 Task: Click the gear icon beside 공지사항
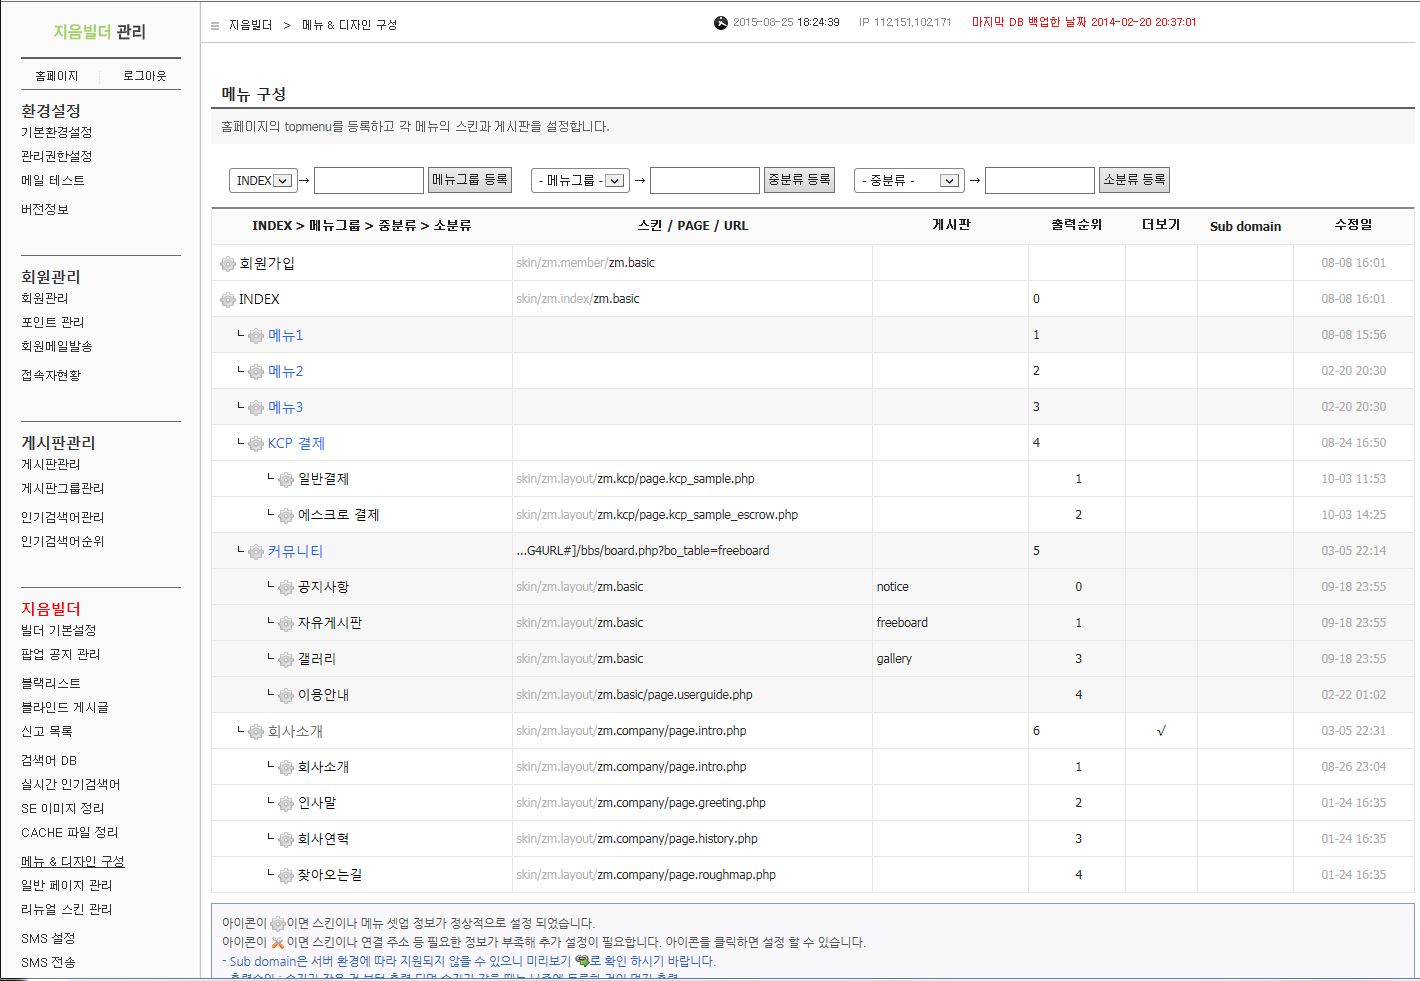[286, 588]
